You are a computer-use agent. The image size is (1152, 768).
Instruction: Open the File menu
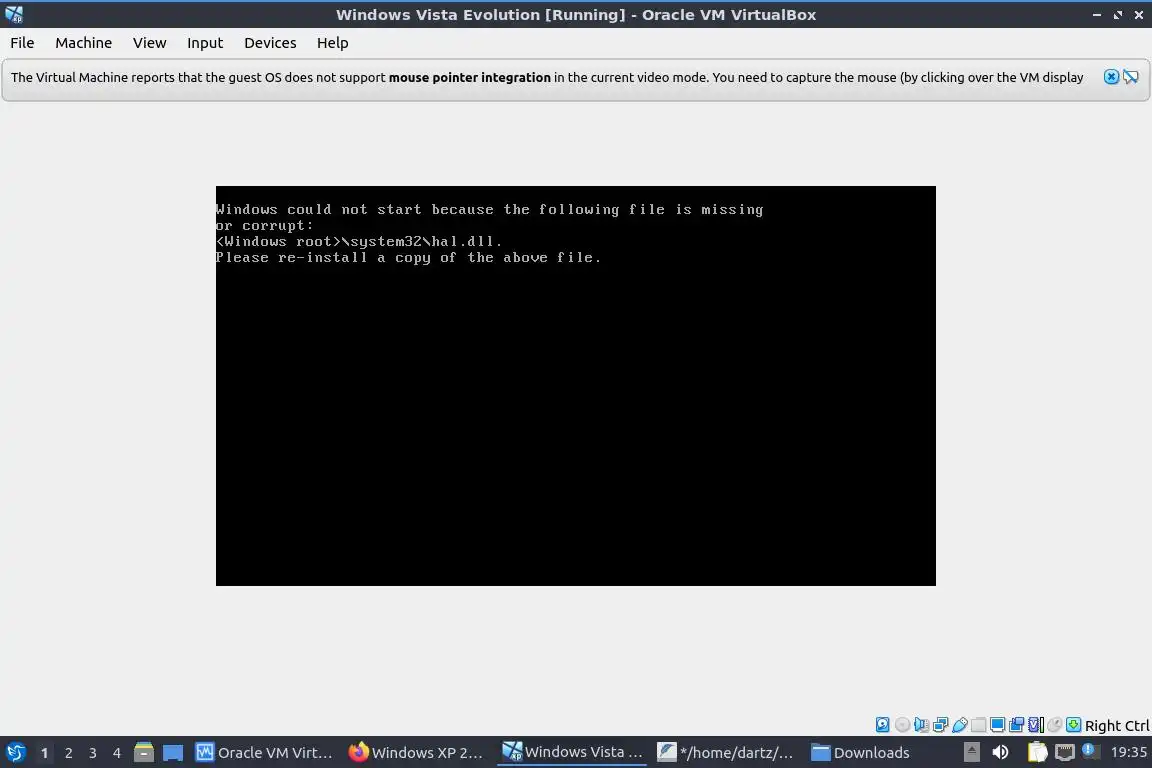click(x=22, y=43)
